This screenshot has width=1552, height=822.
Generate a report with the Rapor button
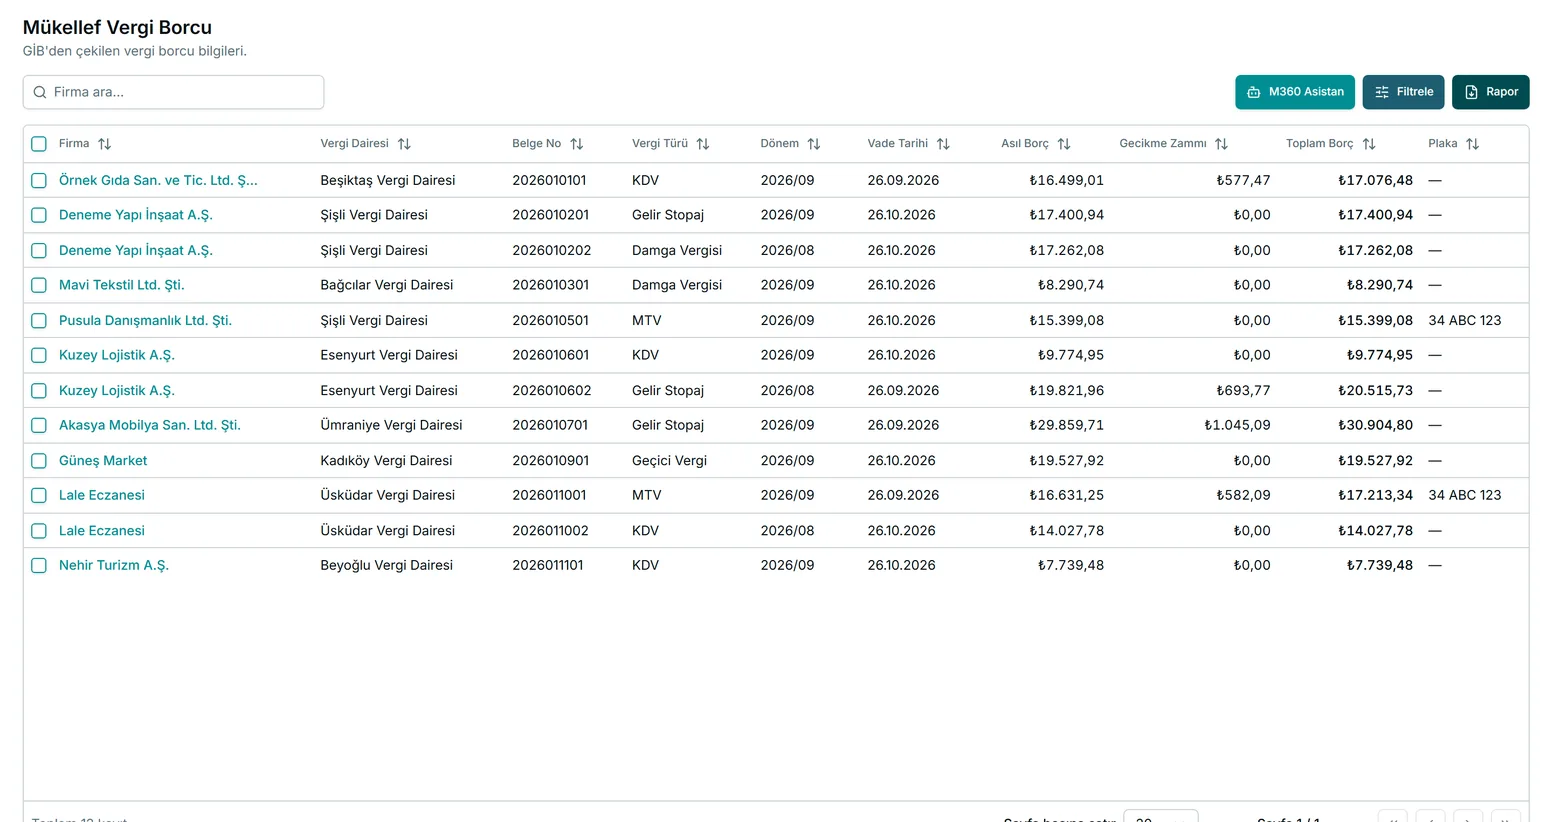[x=1491, y=92]
